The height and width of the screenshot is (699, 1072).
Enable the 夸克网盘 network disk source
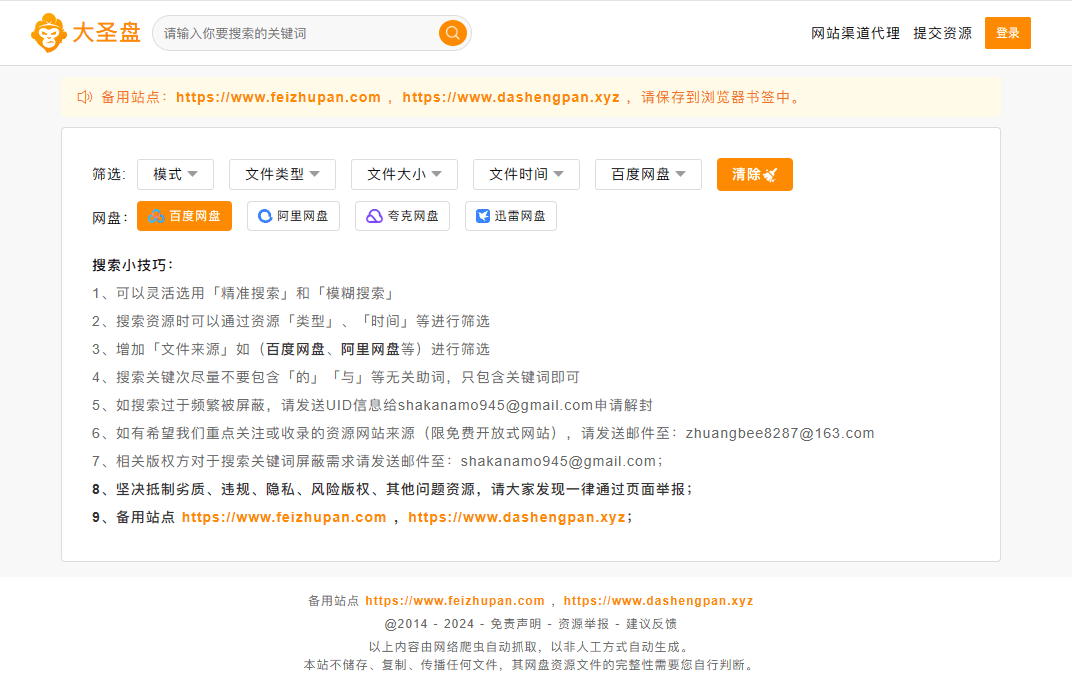pyautogui.click(x=402, y=215)
